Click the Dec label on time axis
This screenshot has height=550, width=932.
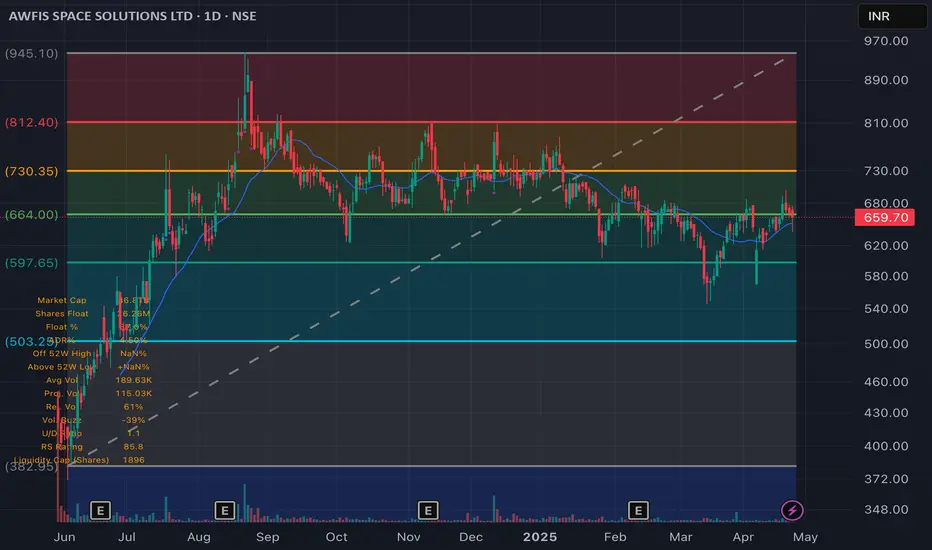(471, 537)
